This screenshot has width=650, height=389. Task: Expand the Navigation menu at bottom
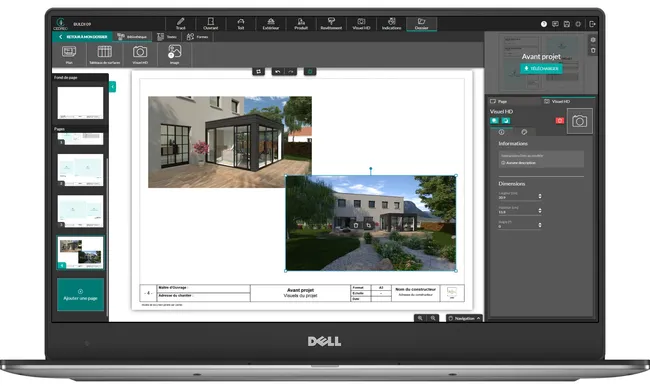pyautogui.click(x=464, y=318)
